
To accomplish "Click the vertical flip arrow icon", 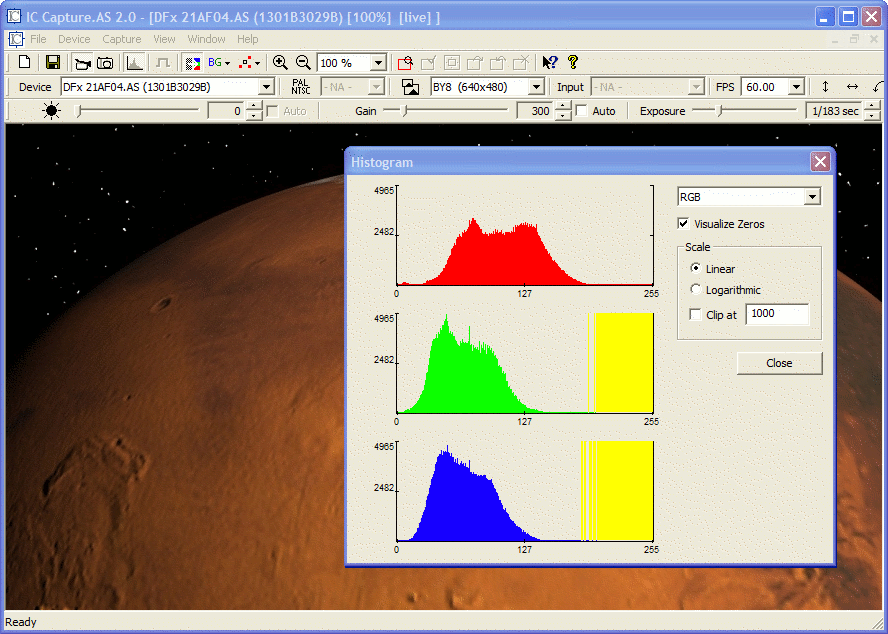I will (x=825, y=87).
